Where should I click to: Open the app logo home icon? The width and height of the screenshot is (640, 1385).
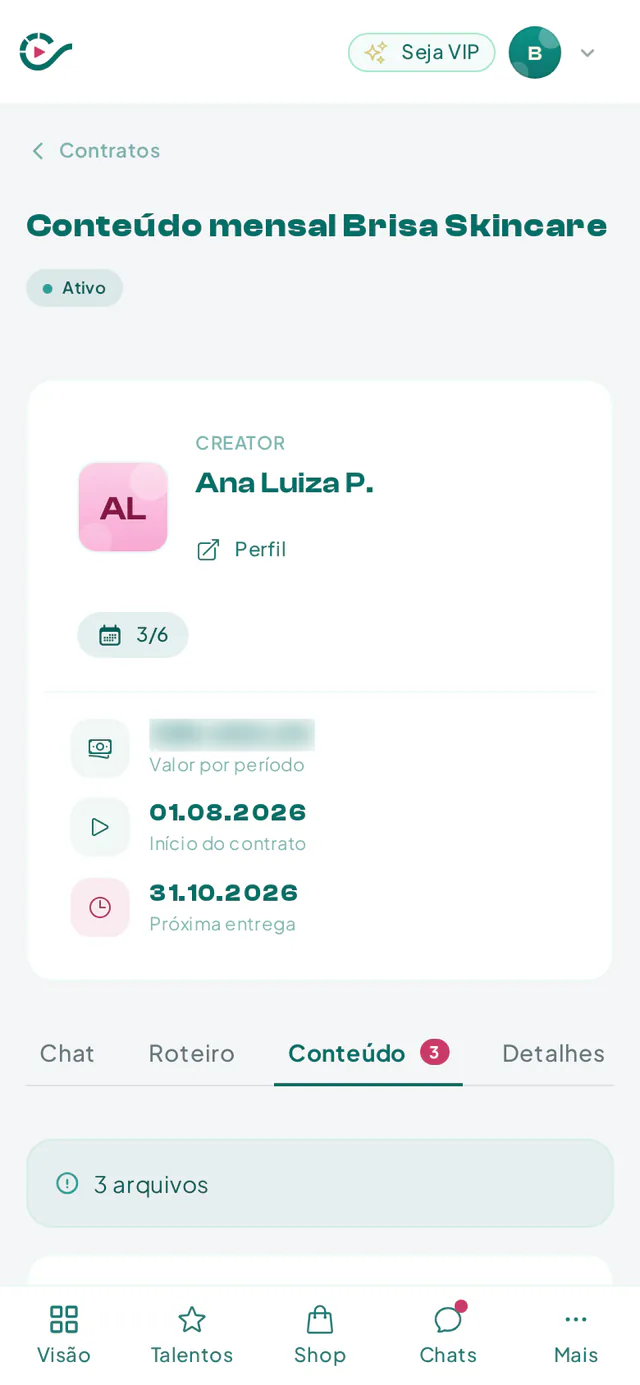46,52
